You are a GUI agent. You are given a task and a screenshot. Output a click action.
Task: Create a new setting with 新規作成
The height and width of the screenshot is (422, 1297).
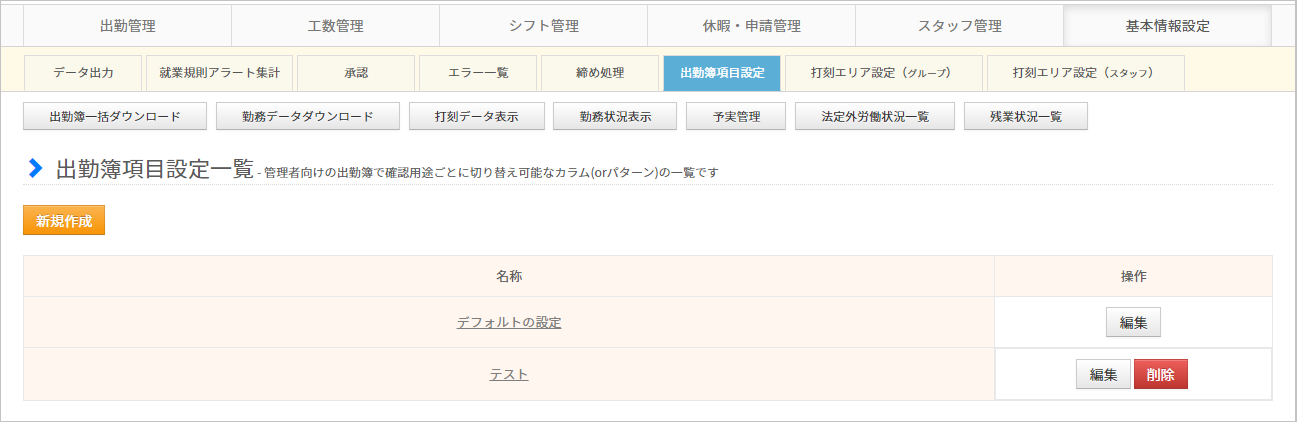tap(64, 221)
